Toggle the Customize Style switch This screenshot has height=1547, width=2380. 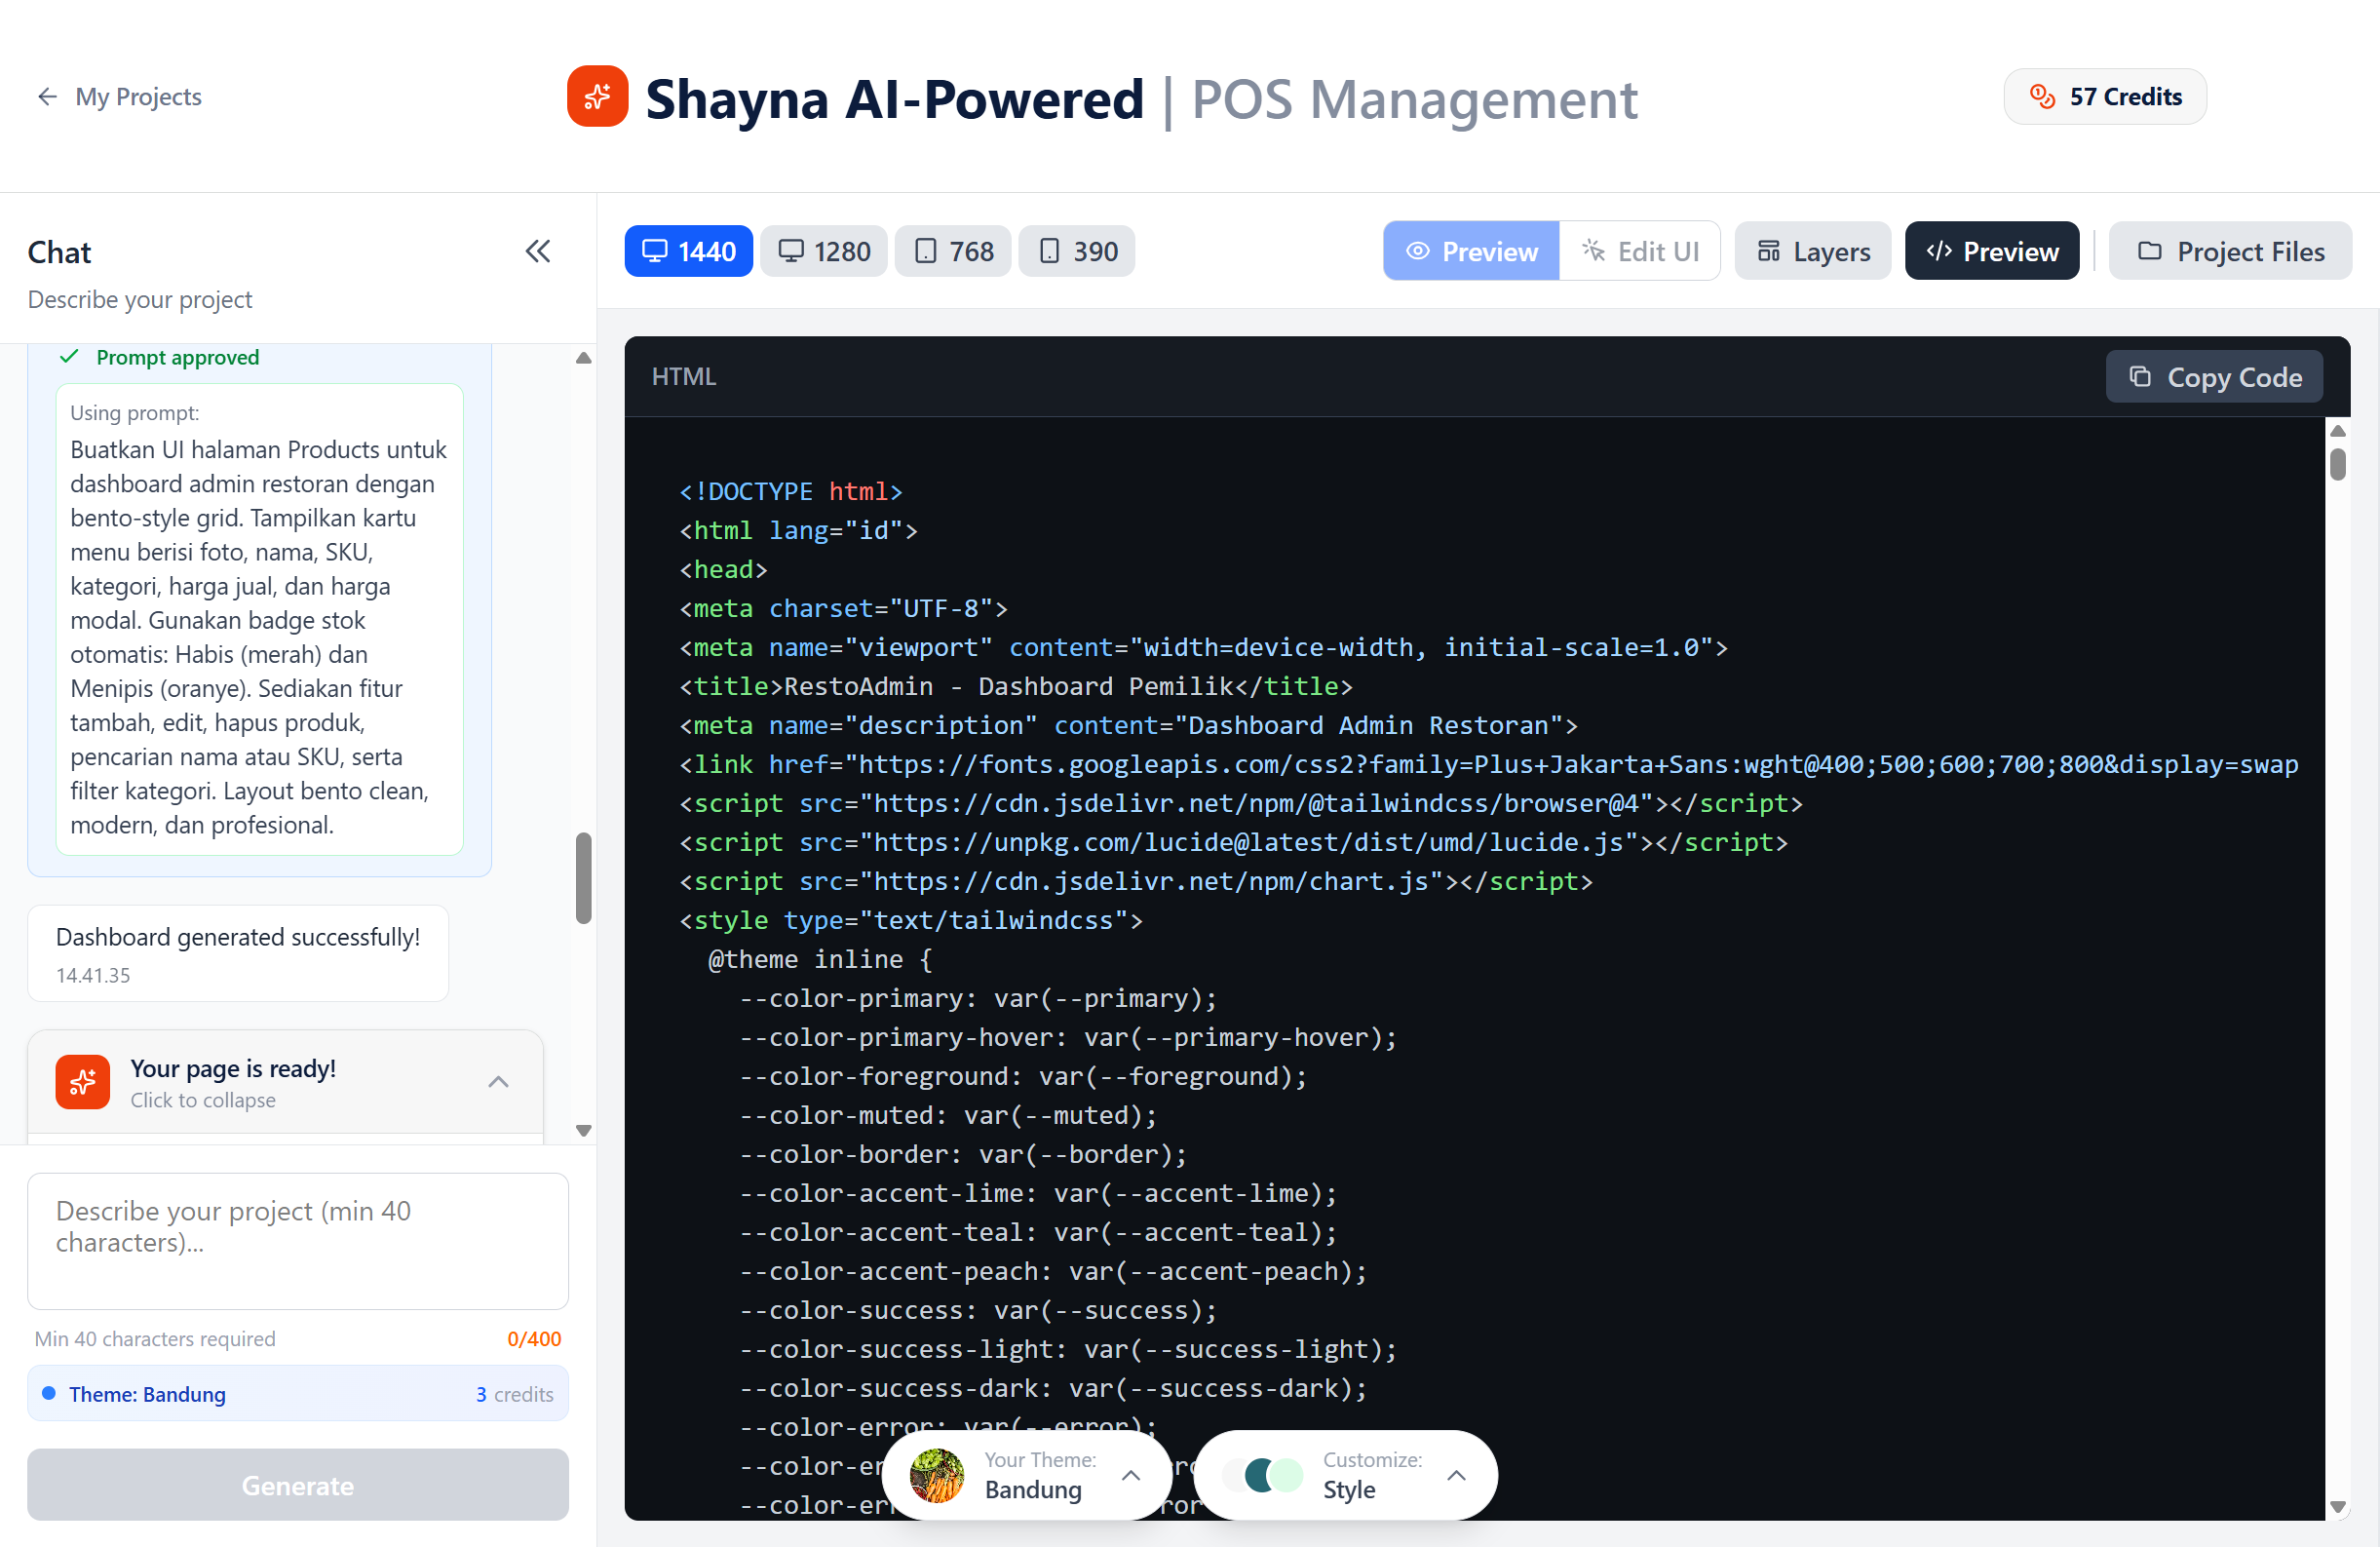pos(1264,1475)
